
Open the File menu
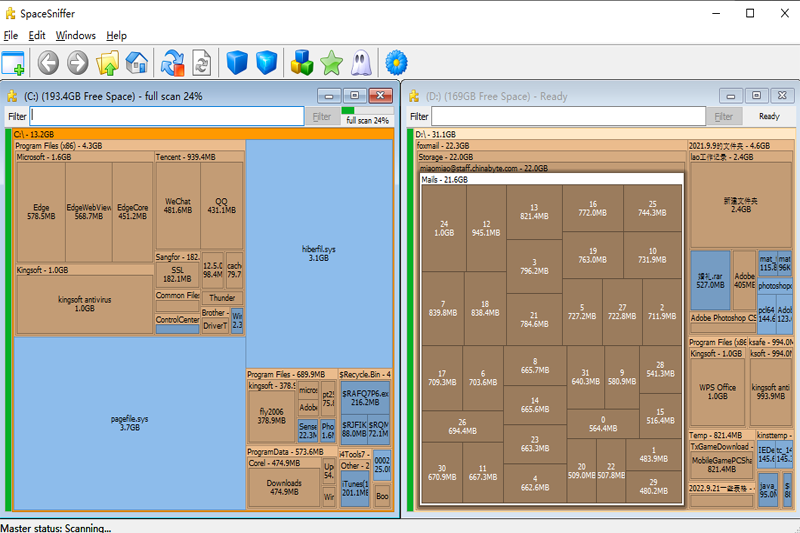(11, 35)
